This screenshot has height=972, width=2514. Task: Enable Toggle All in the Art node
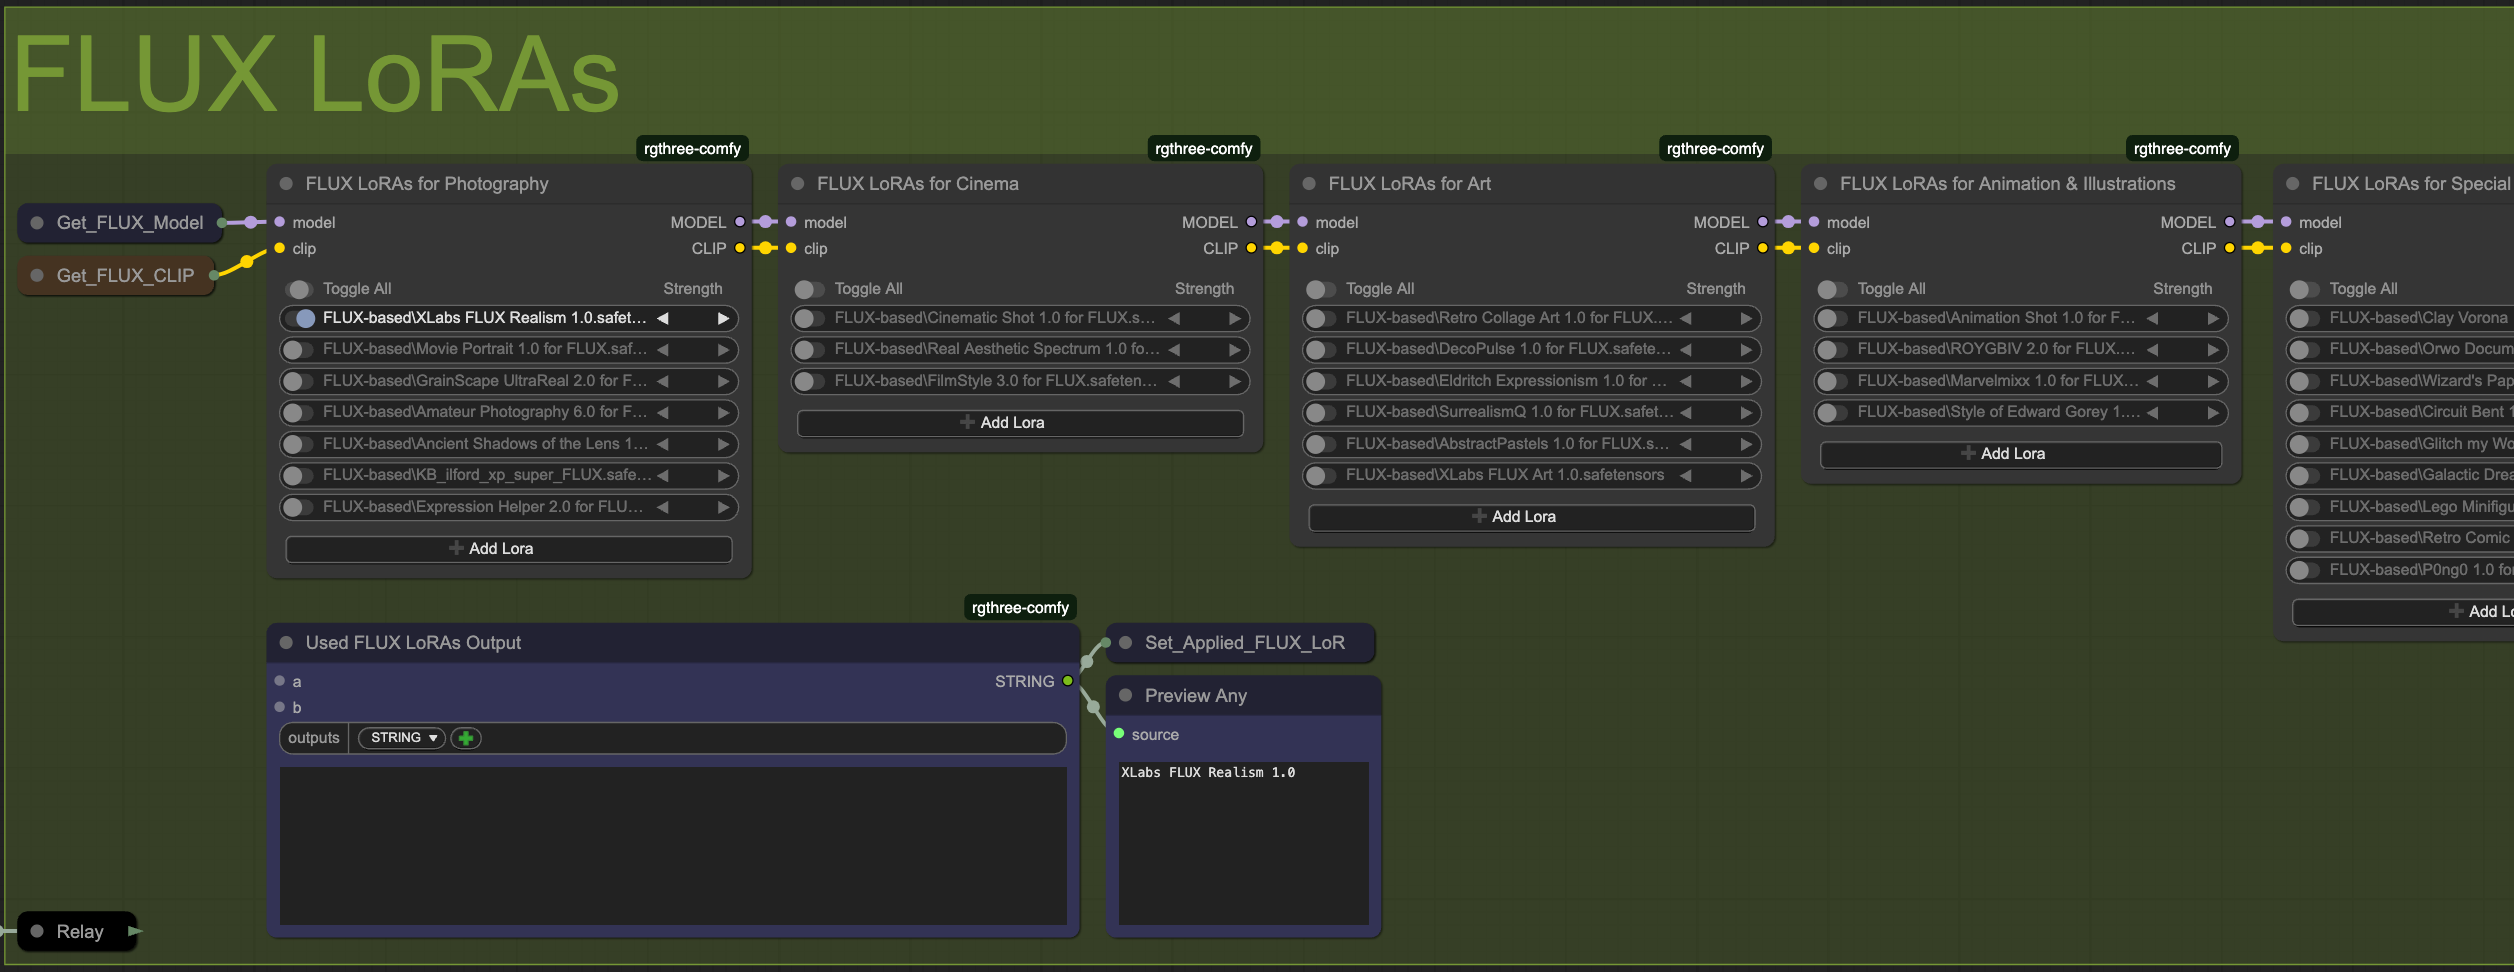click(x=1321, y=289)
